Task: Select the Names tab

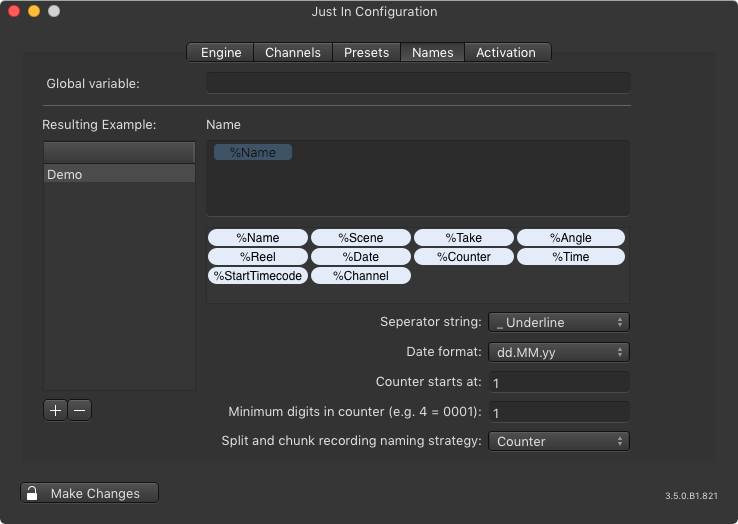Action: [x=433, y=52]
